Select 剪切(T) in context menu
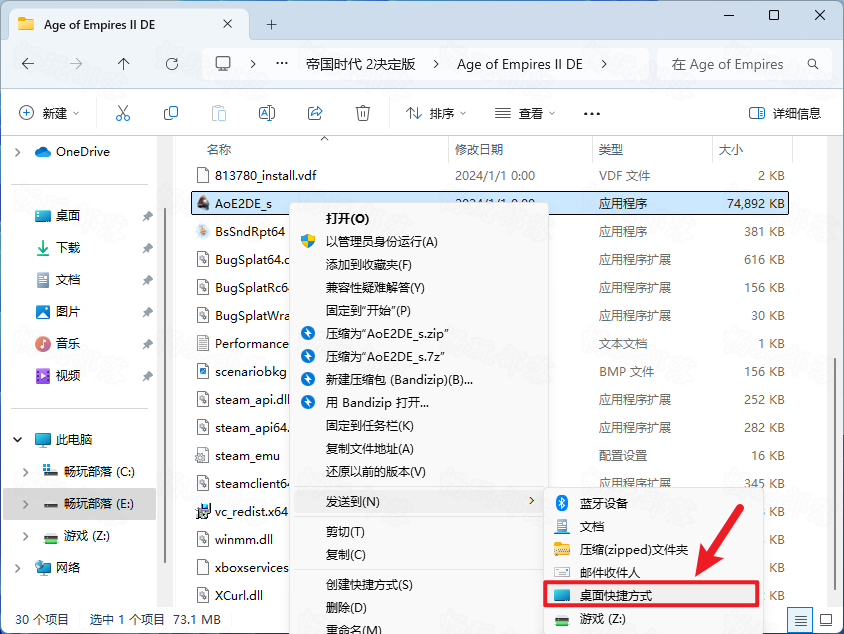 (x=419, y=532)
